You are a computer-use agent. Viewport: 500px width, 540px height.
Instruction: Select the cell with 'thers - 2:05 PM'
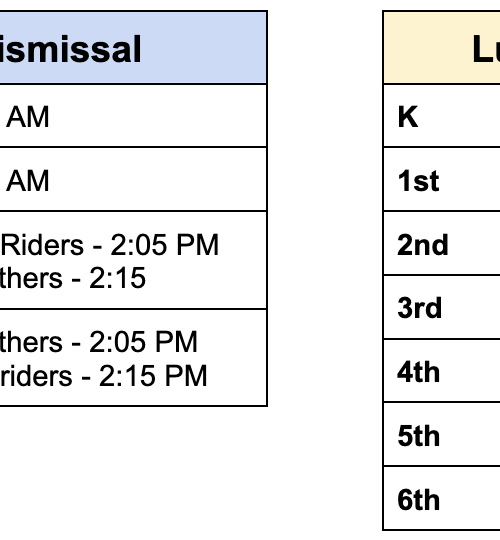pyautogui.click(x=133, y=358)
